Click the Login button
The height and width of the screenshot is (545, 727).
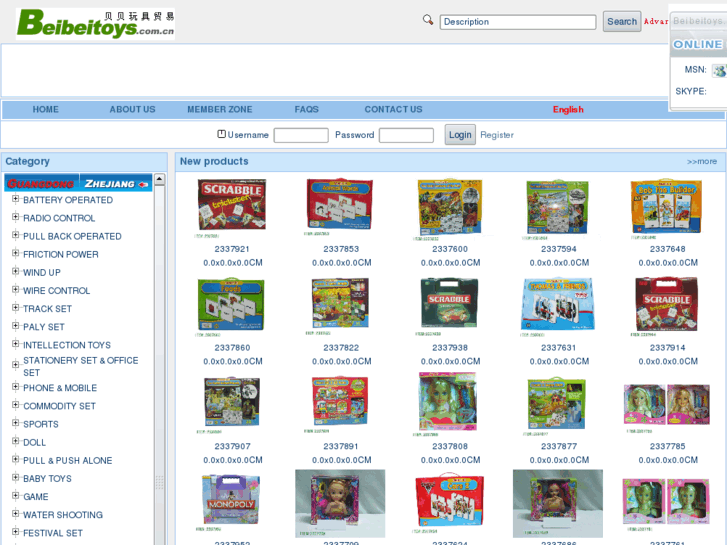(x=460, y=135)
